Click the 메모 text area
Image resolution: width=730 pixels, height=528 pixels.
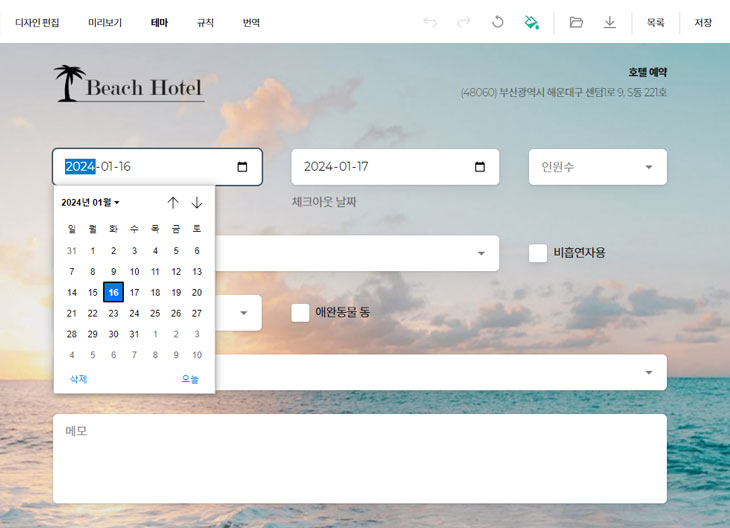(360, 459)
